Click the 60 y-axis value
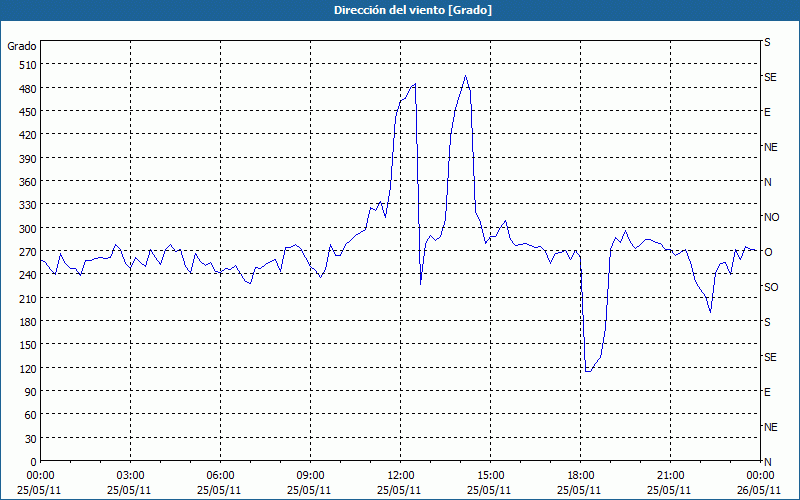The image size is (800, 500). [30, 415]
